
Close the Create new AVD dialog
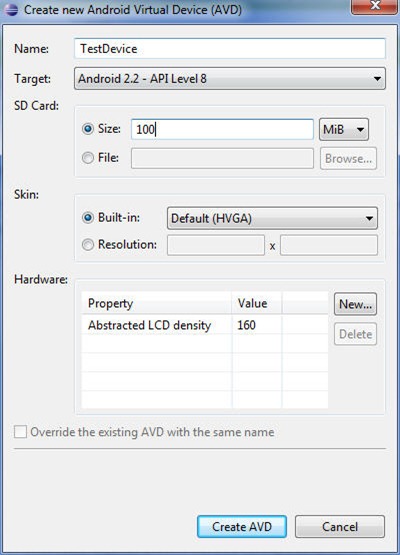[374, 6]
